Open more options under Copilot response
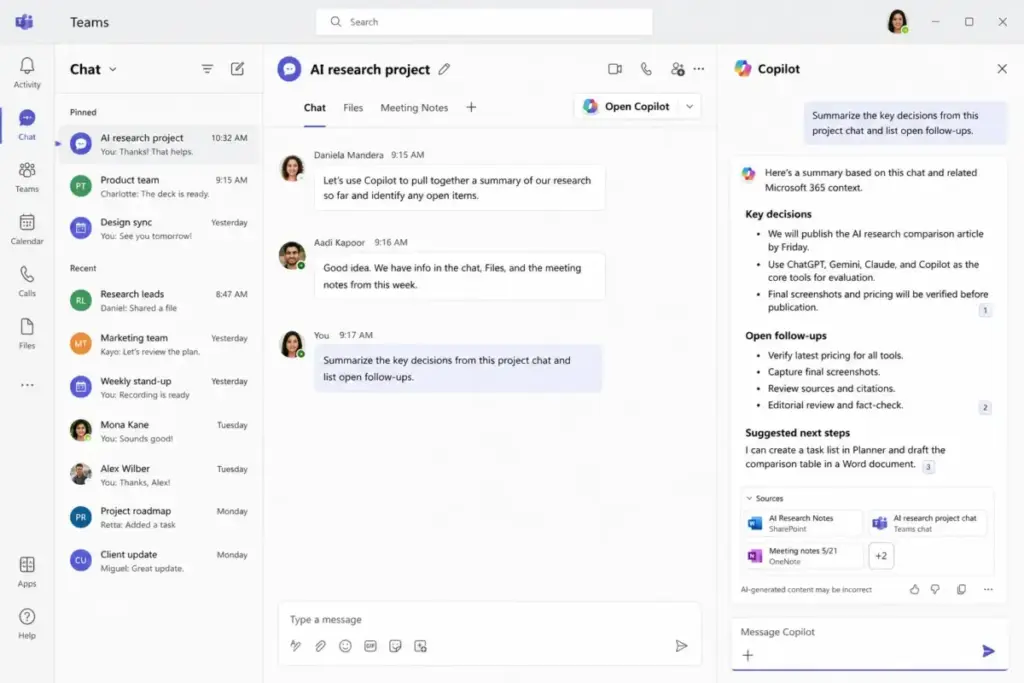The height and width of the screenshot is (683, 1024). 988,589
